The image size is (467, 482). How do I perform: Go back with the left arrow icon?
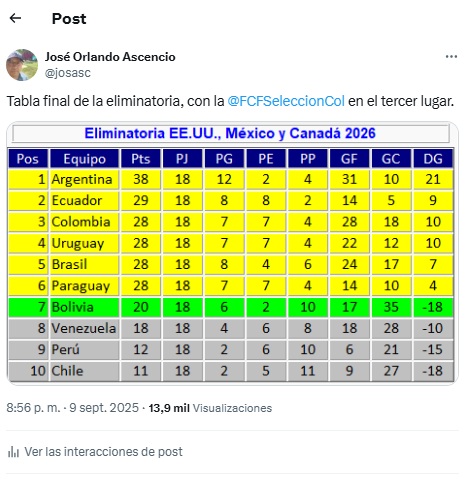15,18
